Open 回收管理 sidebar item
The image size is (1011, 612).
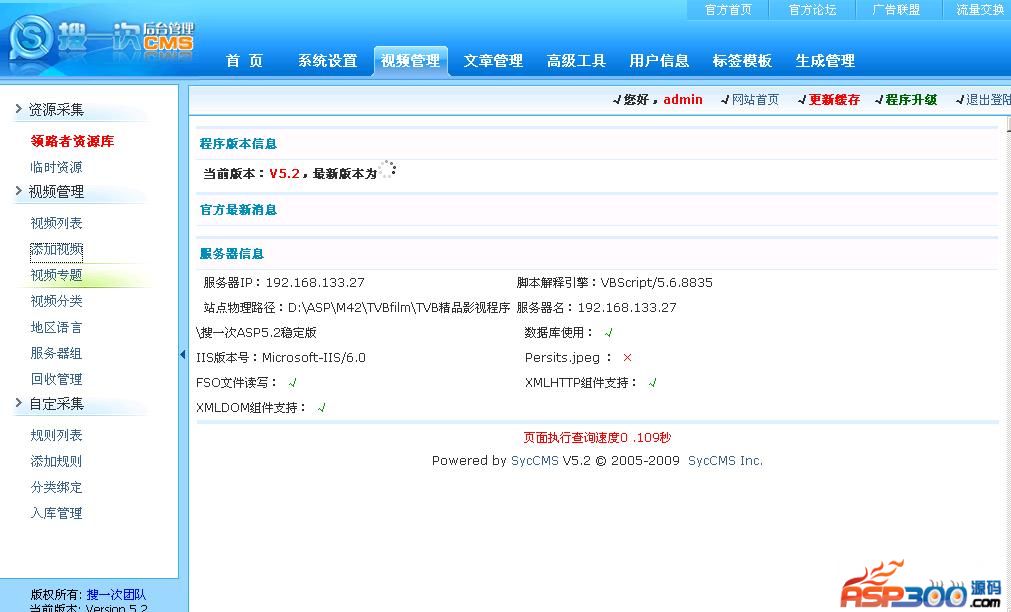[56, 379]
